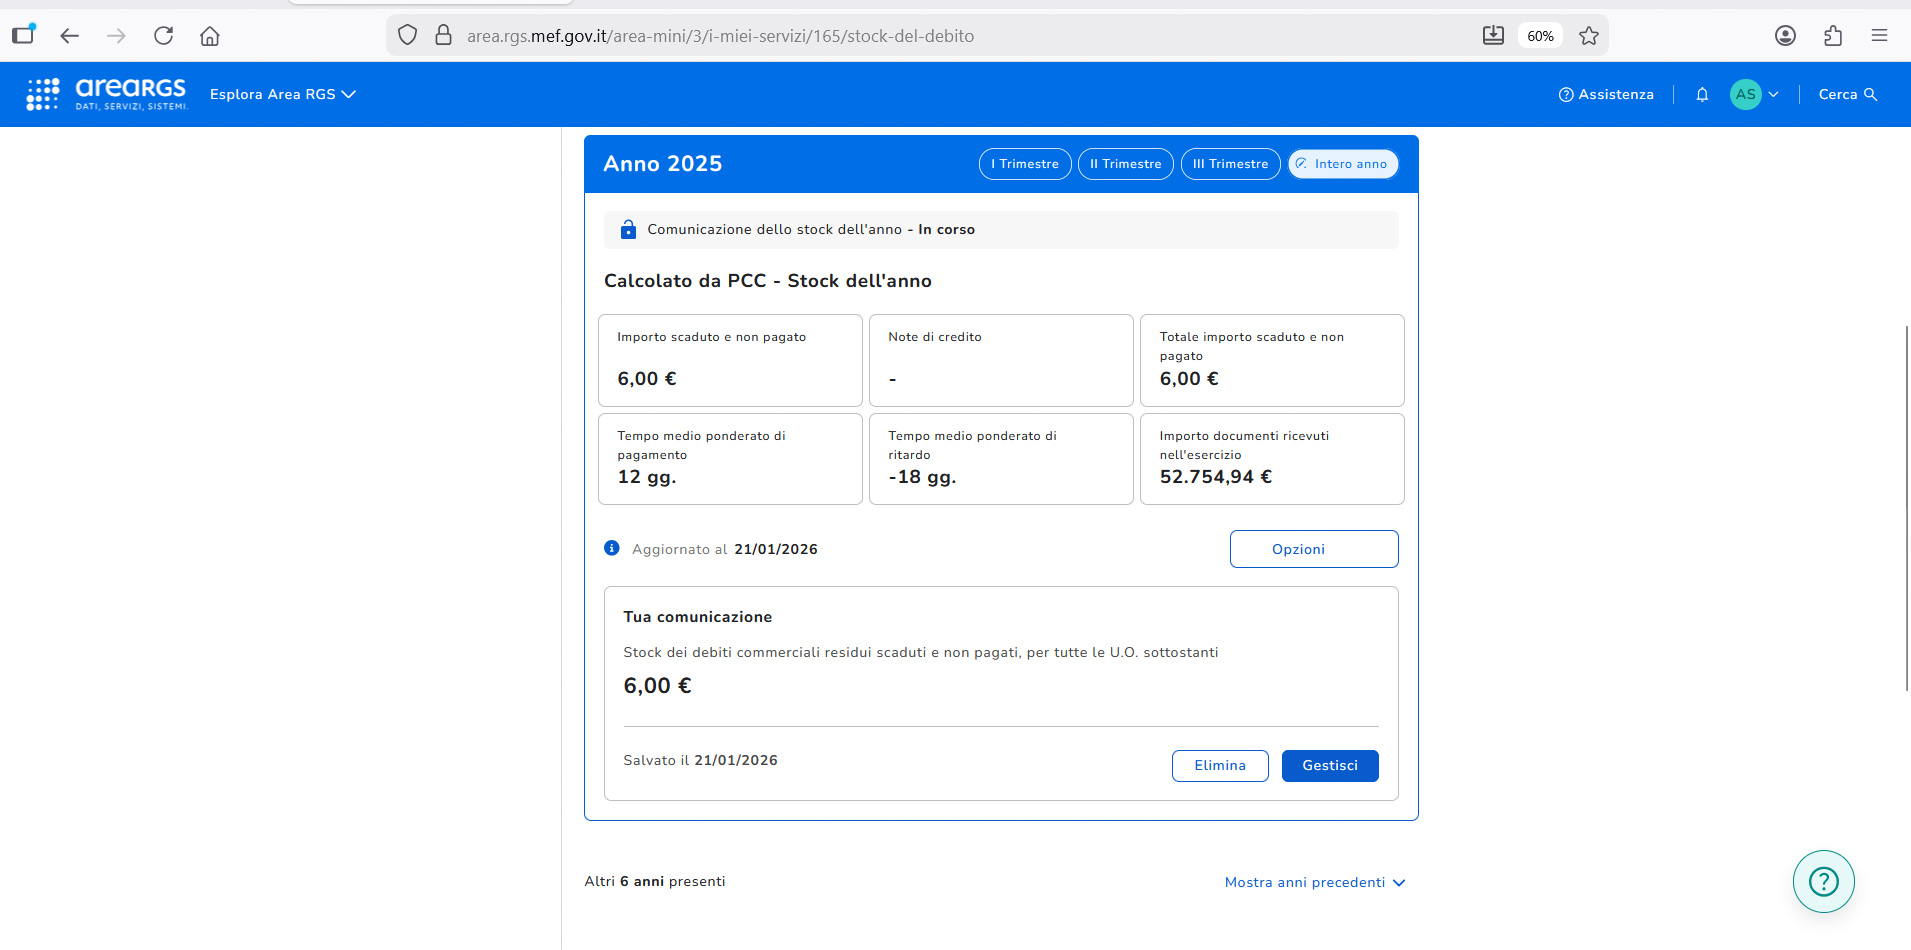Expand Mostra anni precedenti
This screenshot has height=950, width=1911.
1314,882
